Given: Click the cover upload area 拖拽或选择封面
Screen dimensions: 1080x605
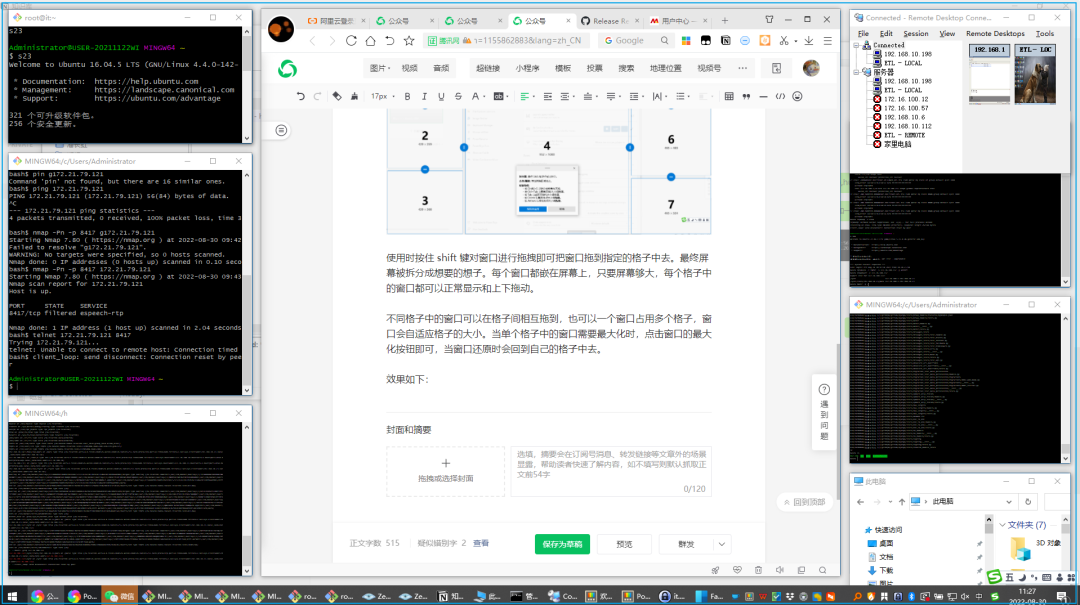Looking at the screenshot, I should pyautogui.click(x=447, y=470).
